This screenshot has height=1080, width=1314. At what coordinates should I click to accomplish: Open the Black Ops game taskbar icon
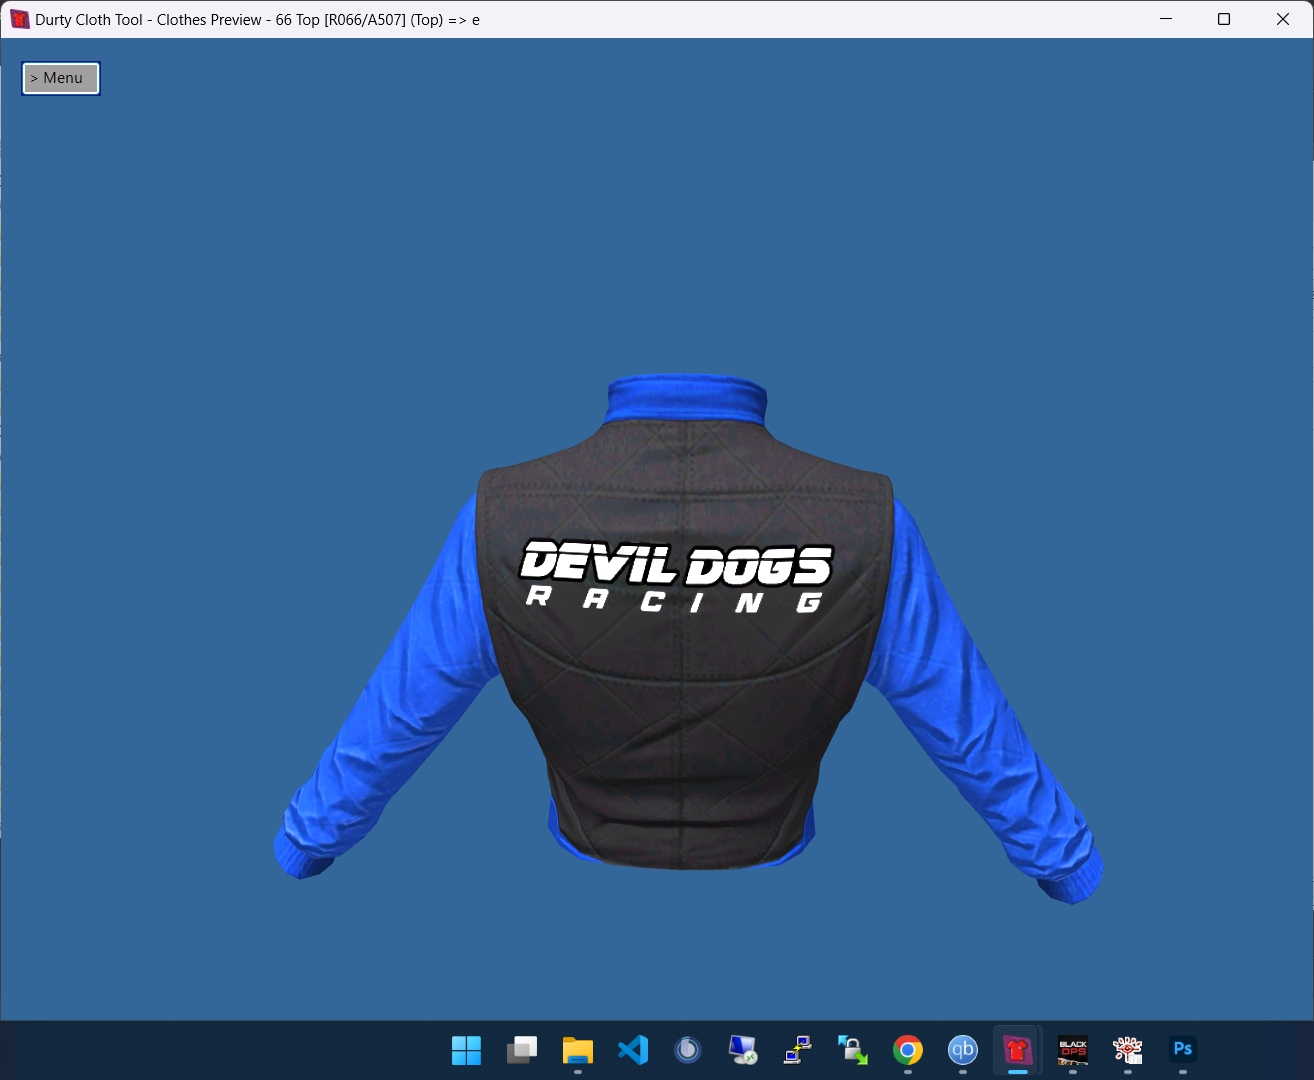tap(1073, 1050)
